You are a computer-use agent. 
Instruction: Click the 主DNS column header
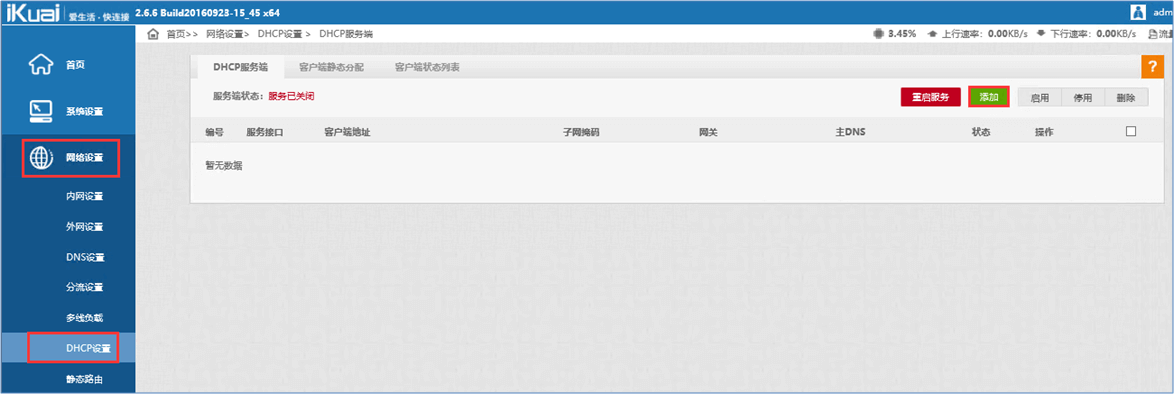(x=851, y=132)
